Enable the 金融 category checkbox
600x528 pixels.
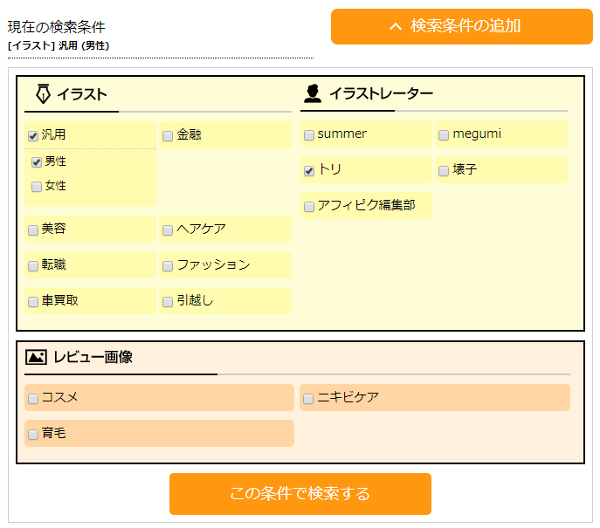pyautogui.click(x=168, y=136)
